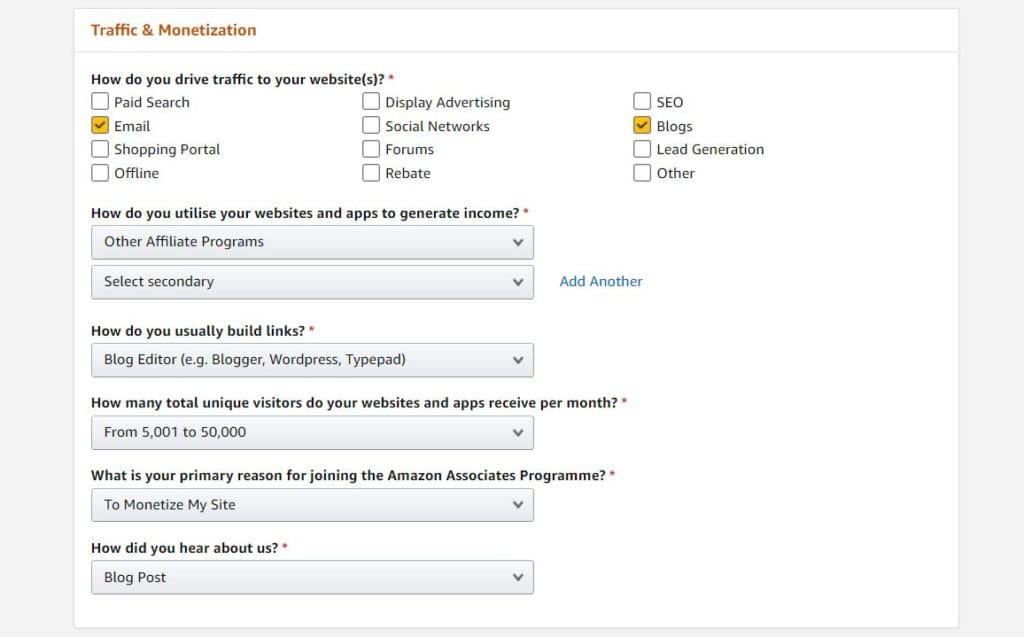Viewport: 1024px width, 637px height.
Task: Enable the Shopping Portal checkbox
Action: (x=100, y=149)
